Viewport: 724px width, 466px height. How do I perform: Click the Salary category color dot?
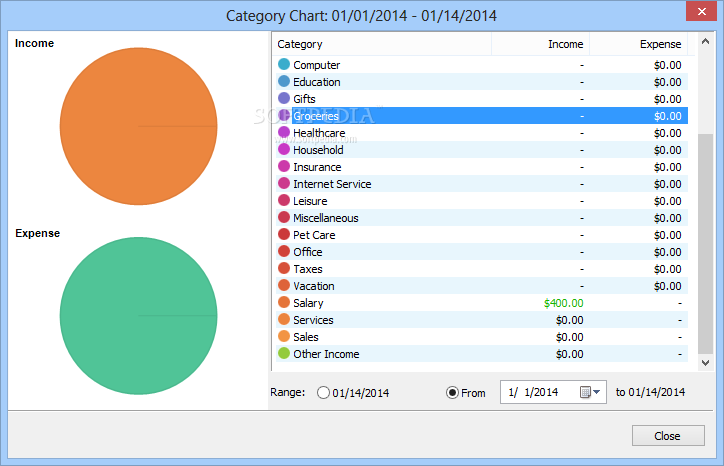[284, 302]
